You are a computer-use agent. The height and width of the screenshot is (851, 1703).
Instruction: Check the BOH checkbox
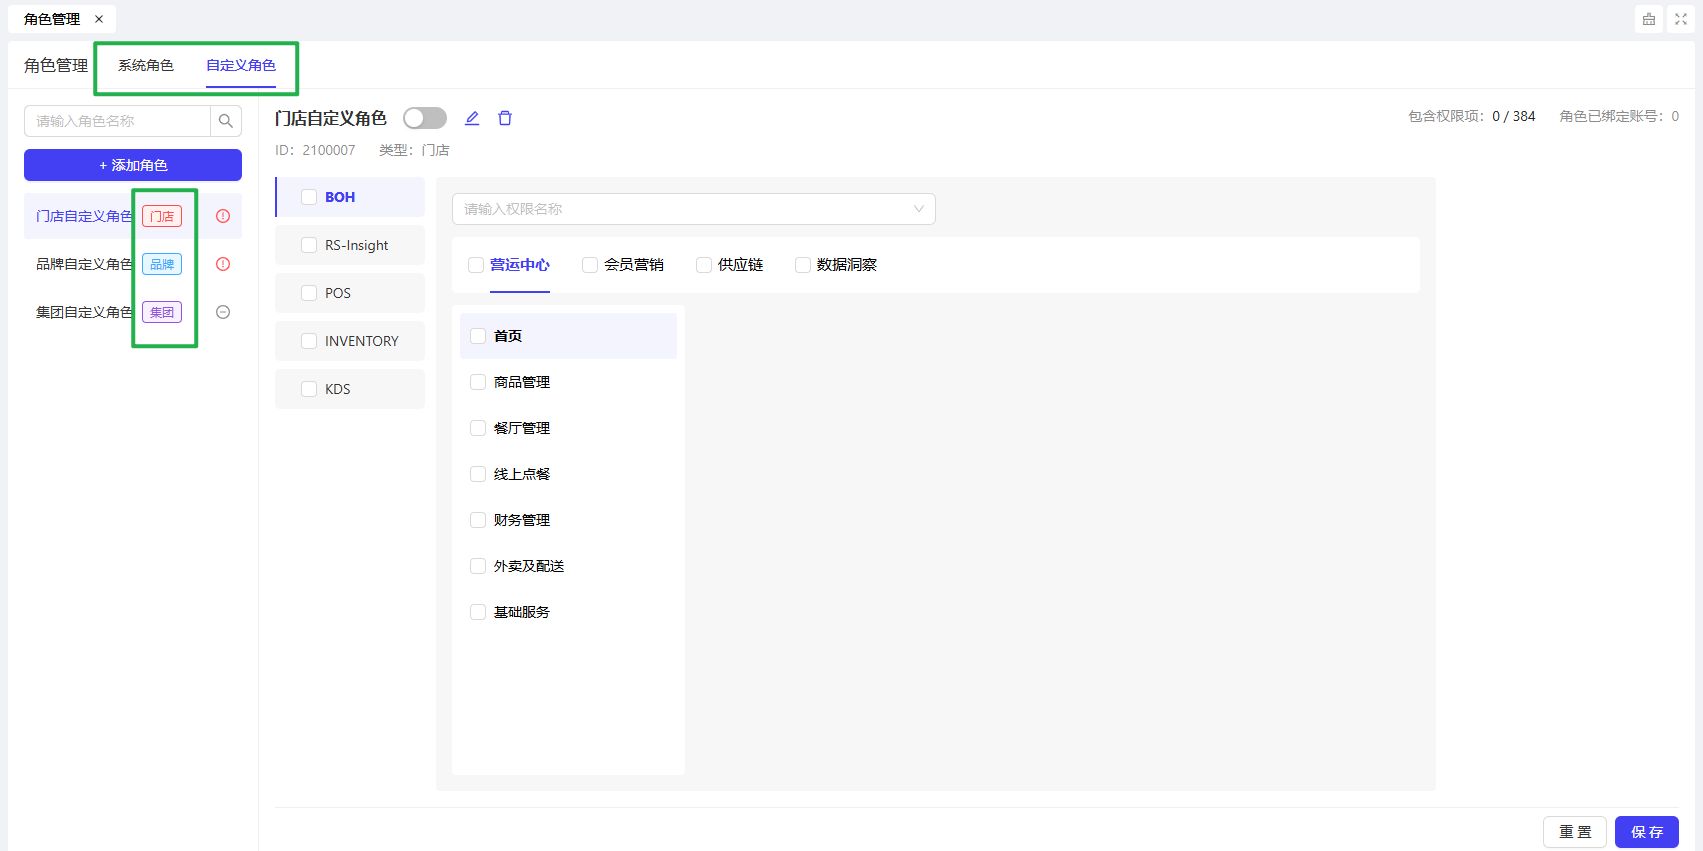(309, 197)
